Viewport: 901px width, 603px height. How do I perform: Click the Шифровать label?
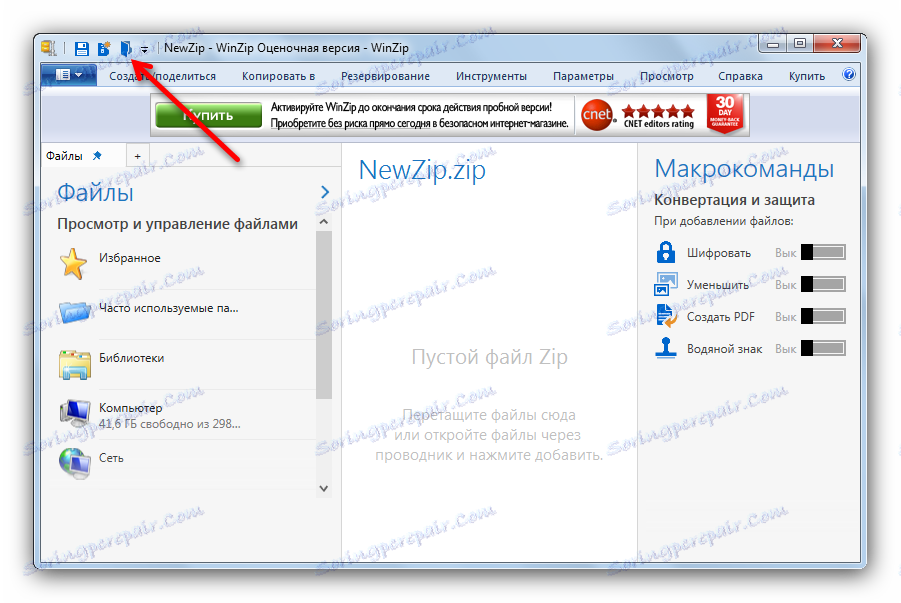pos(719,253)
